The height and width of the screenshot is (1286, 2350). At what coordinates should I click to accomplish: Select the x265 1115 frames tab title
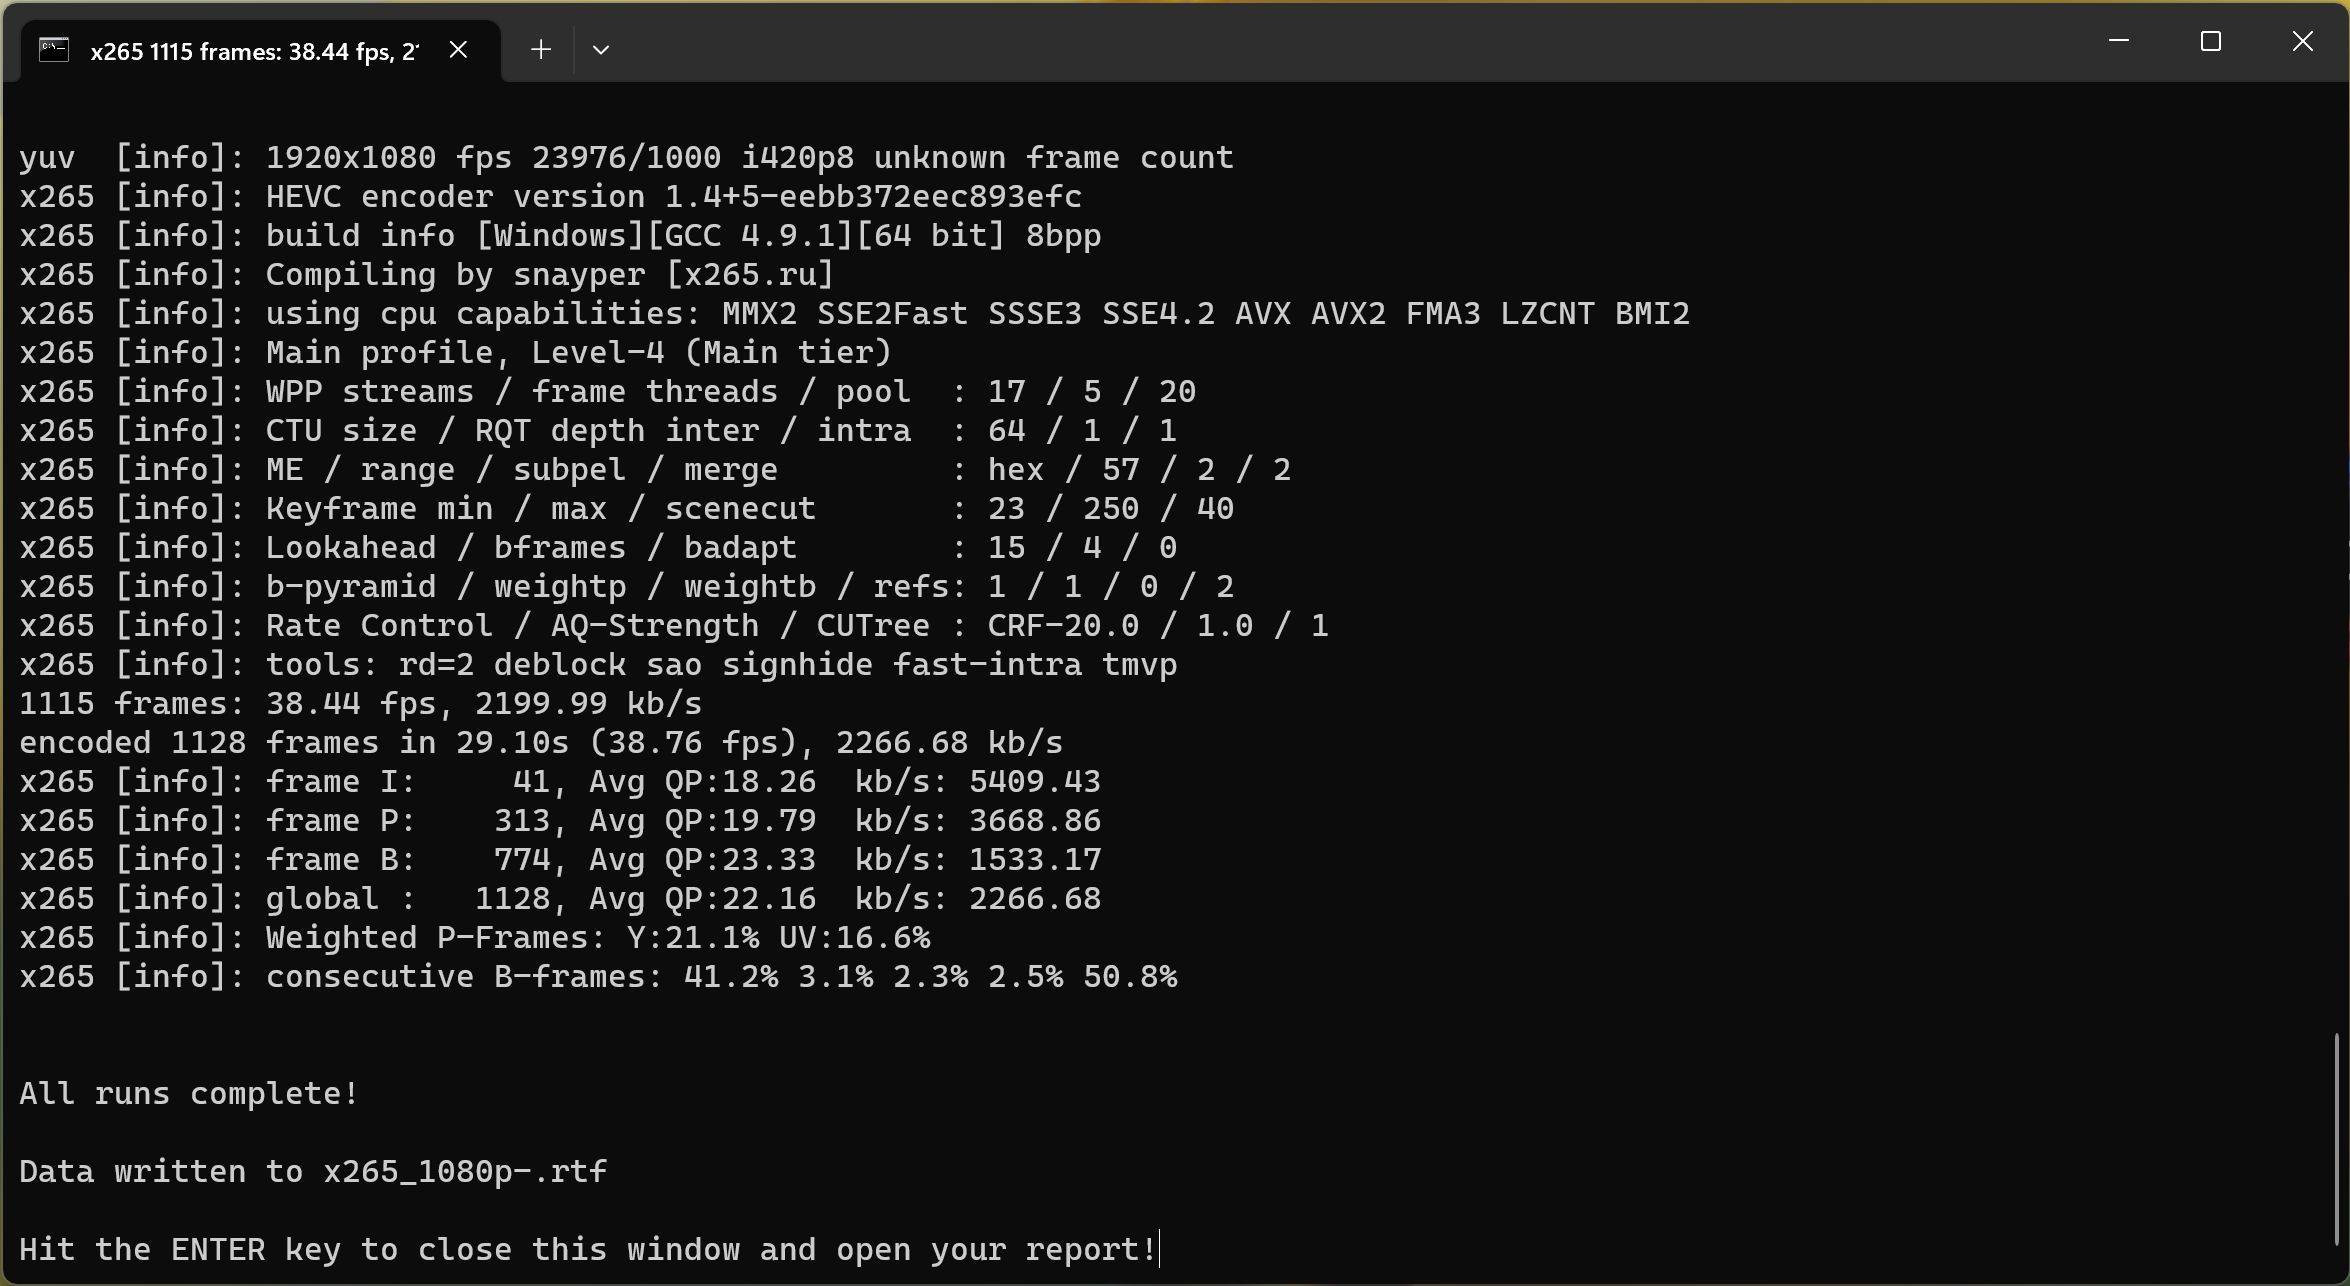tap(254, 51)
